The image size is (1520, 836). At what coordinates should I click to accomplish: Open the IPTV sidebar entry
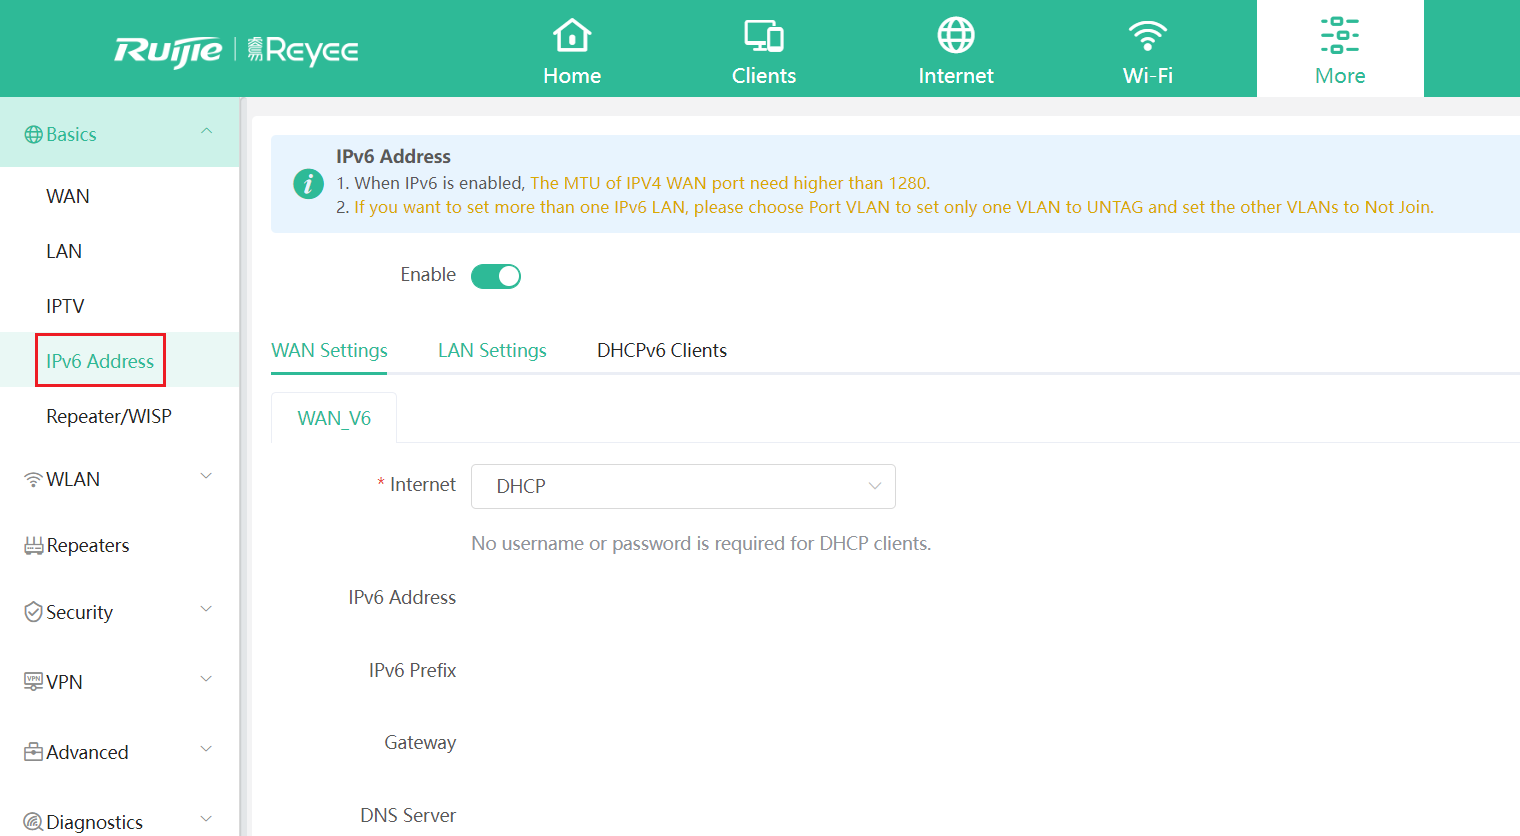click(65, 307)
